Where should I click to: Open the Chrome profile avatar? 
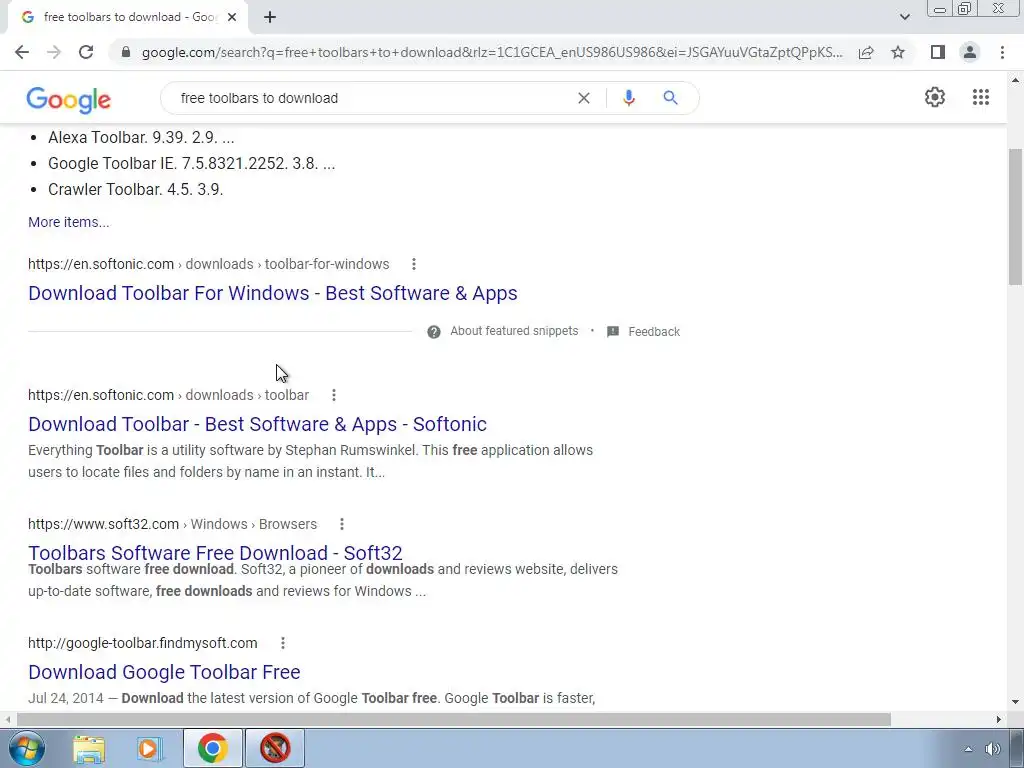[970, 52]
